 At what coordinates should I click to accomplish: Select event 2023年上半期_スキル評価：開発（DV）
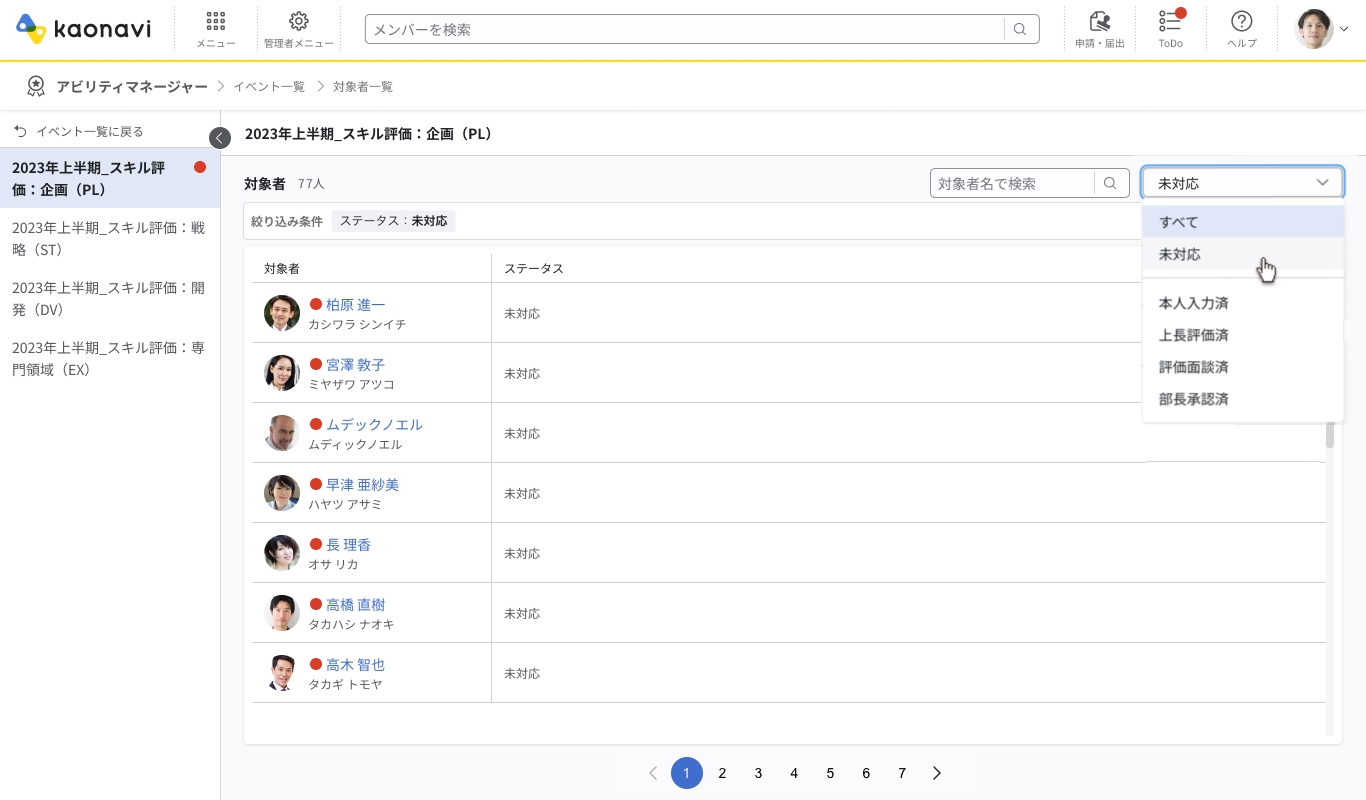coord(110,297)
